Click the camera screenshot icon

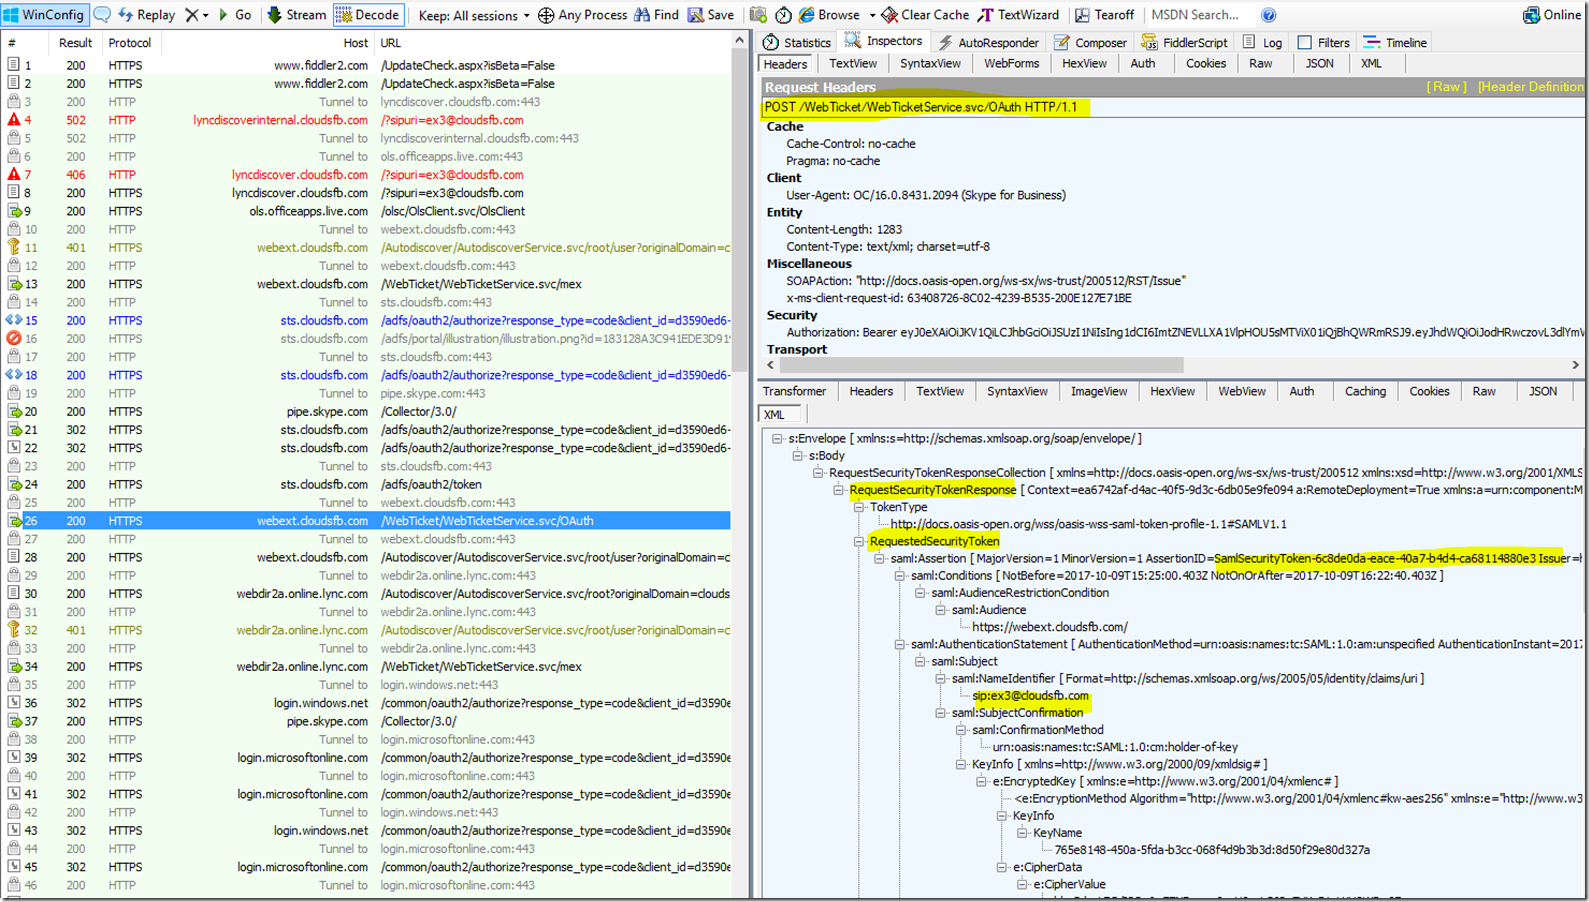tap(758, 15)
